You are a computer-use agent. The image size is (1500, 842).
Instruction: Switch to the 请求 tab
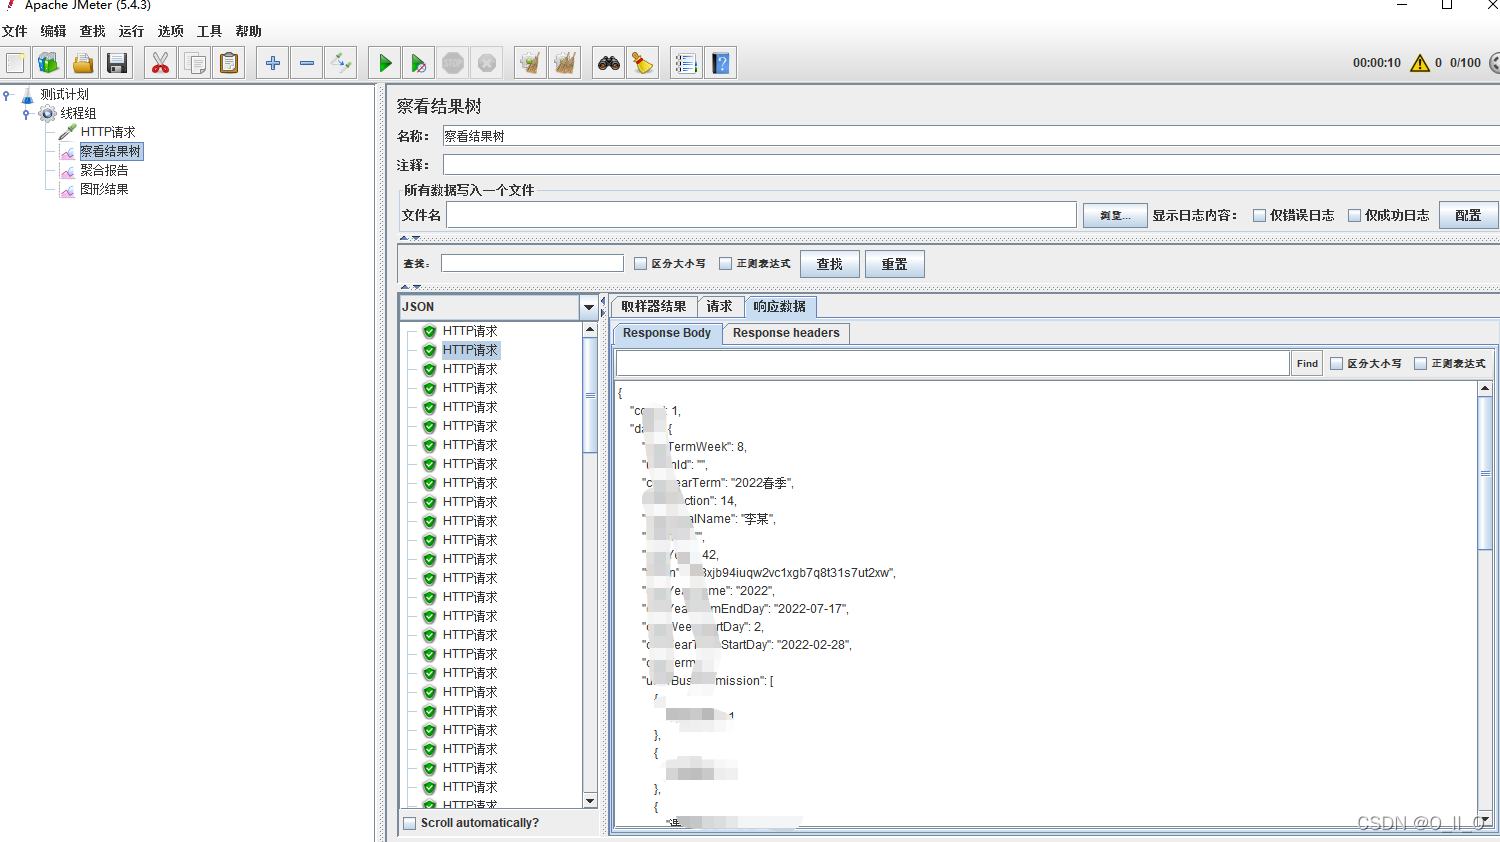(720, 307)
